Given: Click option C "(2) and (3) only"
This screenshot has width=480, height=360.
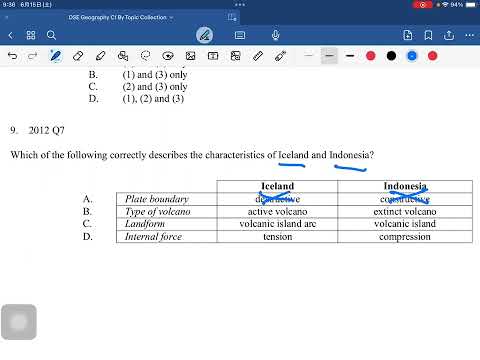Looking at the screenshot, I should click(x=155, y=87).
